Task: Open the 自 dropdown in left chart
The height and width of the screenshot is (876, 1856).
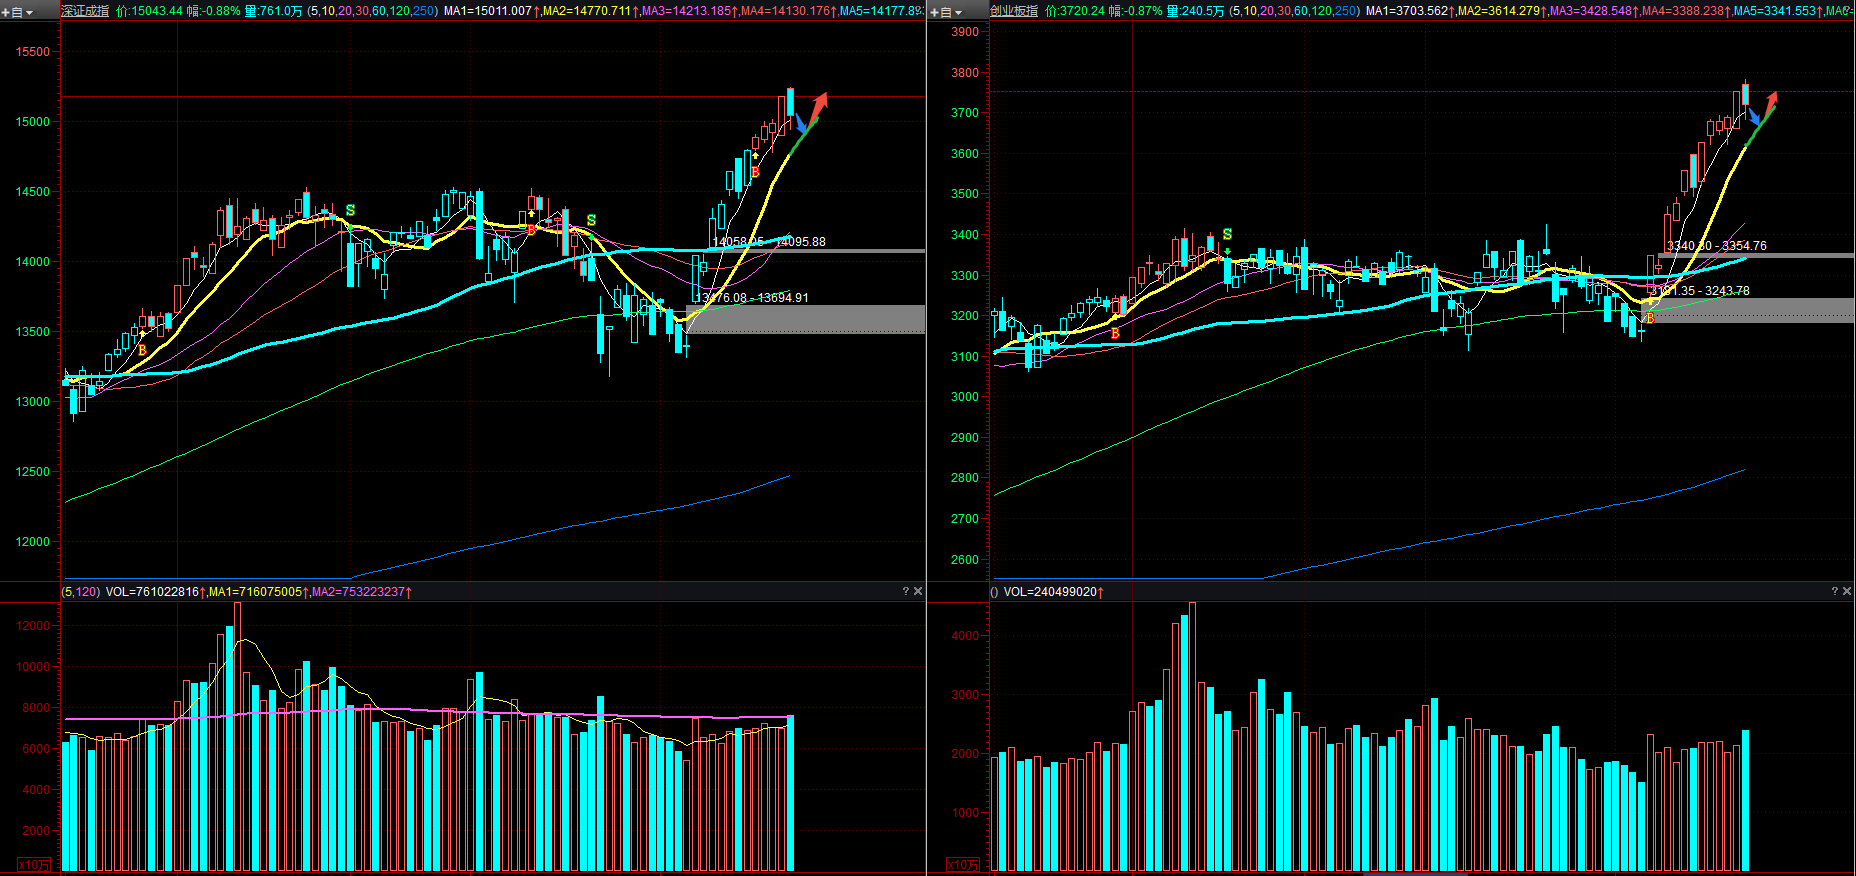Action: (x=22, y=12)
